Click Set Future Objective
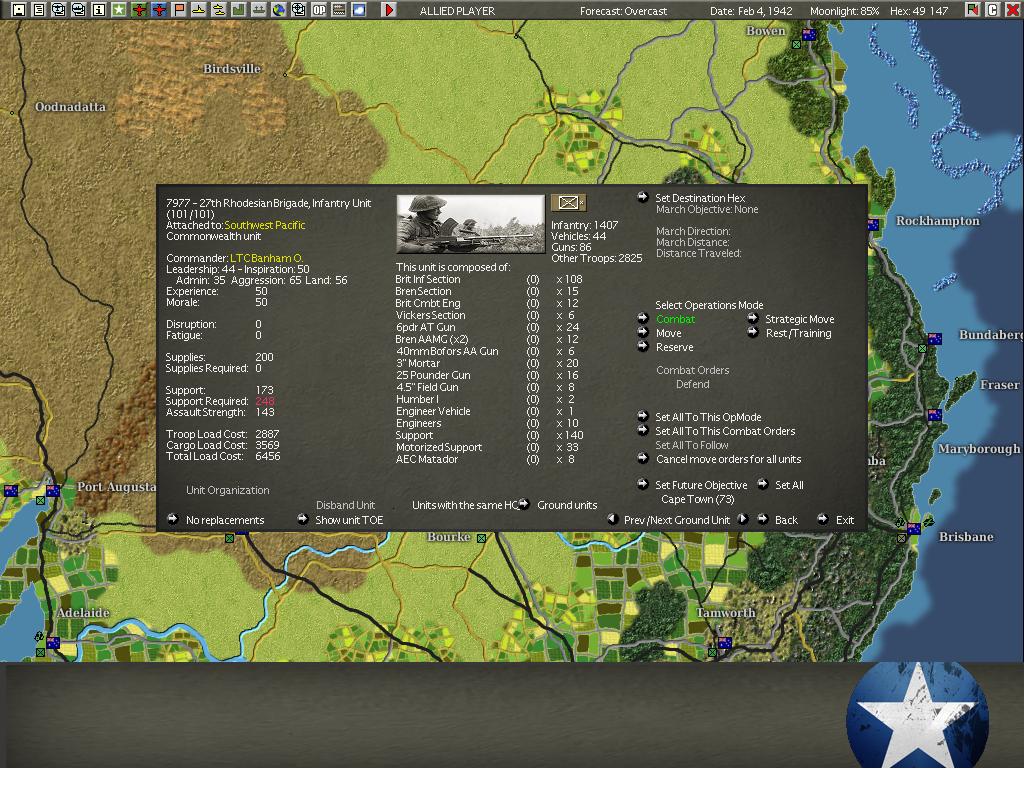Viewport: 1024px width, 786px height. pyautogui.click(x=701, y=485)
